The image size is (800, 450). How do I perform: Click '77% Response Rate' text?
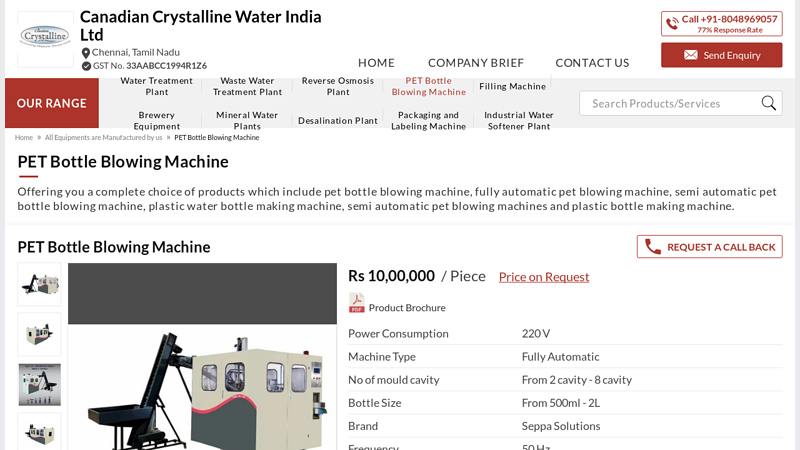coord(730,30)
